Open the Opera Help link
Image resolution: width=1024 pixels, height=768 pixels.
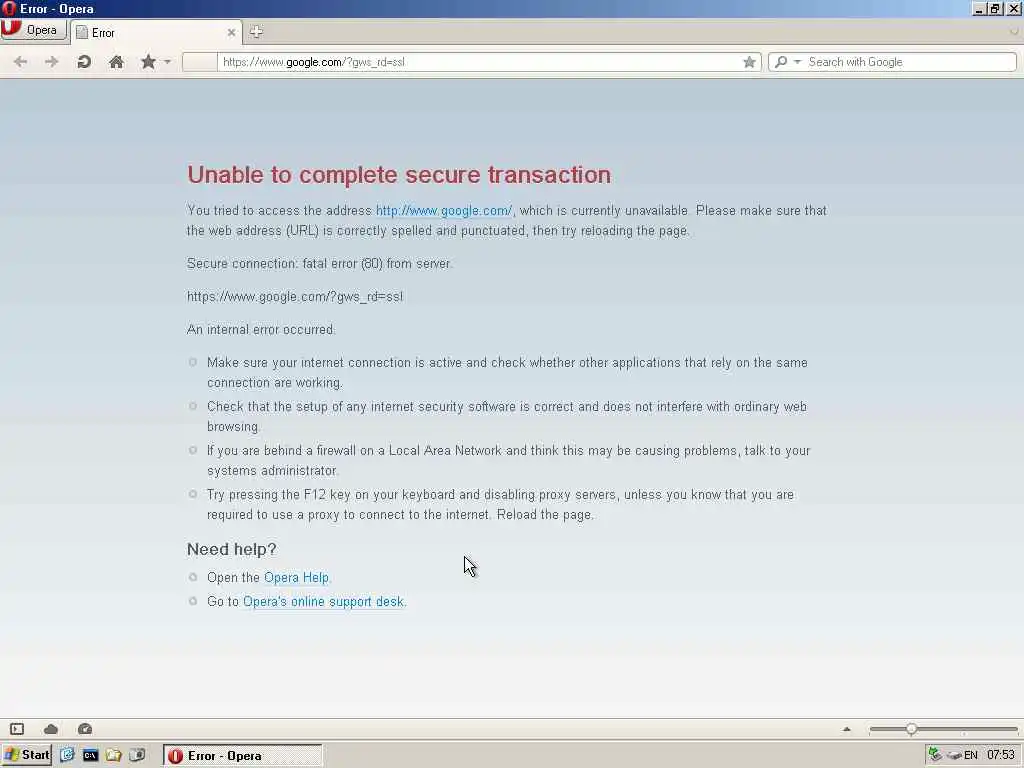296,578
